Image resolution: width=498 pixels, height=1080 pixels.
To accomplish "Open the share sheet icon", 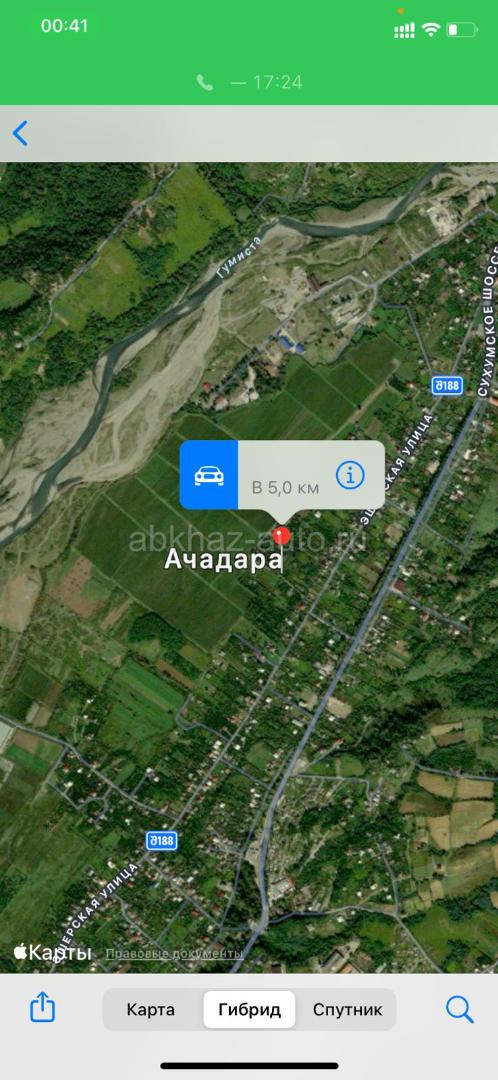I will 42,1008.
